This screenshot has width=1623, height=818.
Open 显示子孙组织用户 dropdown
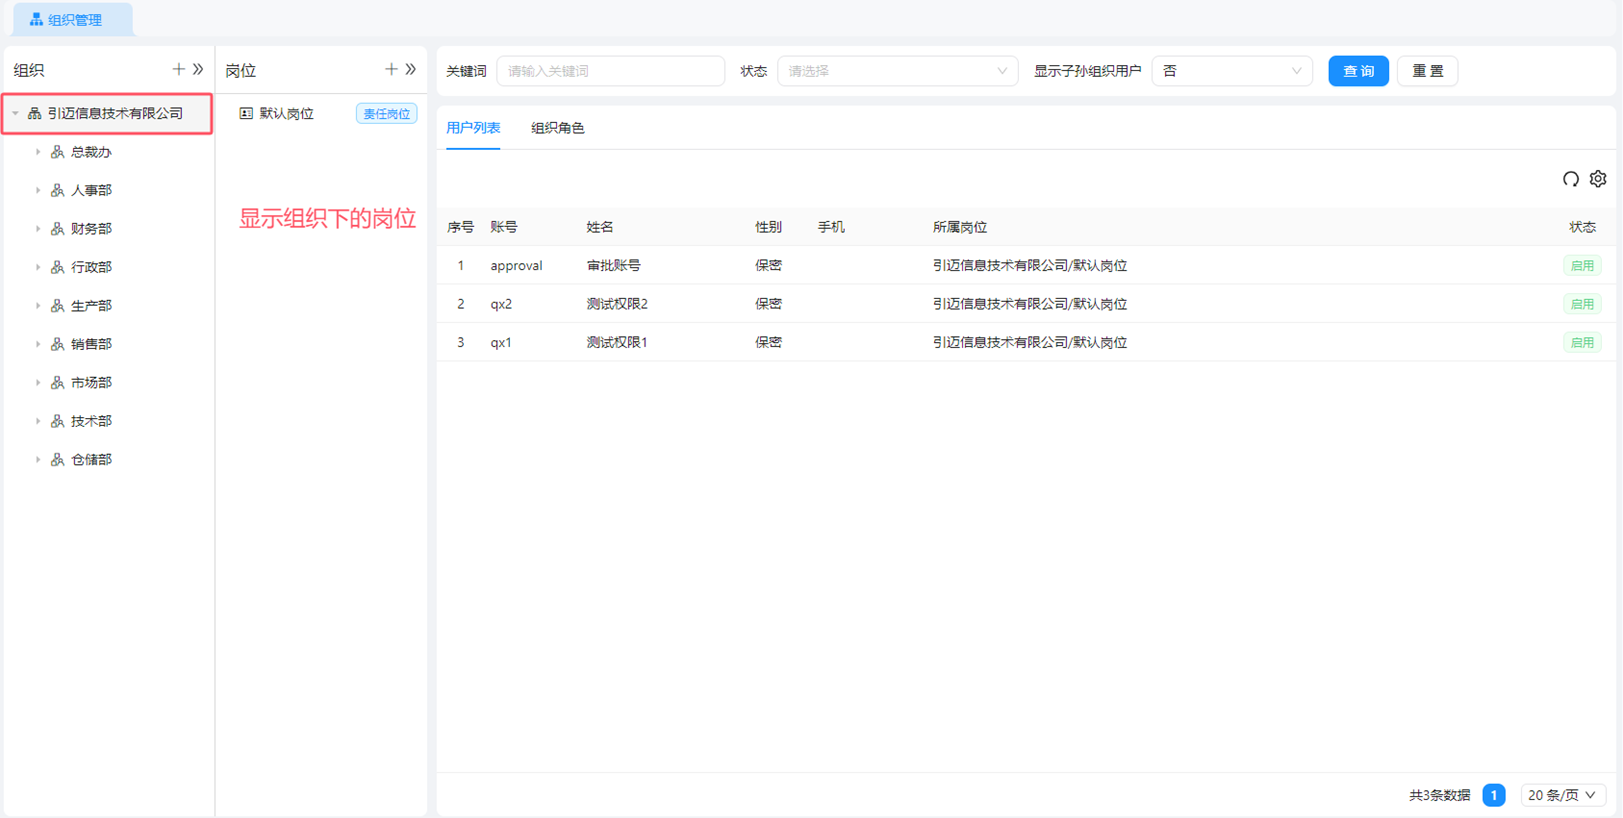point(1231,71)
